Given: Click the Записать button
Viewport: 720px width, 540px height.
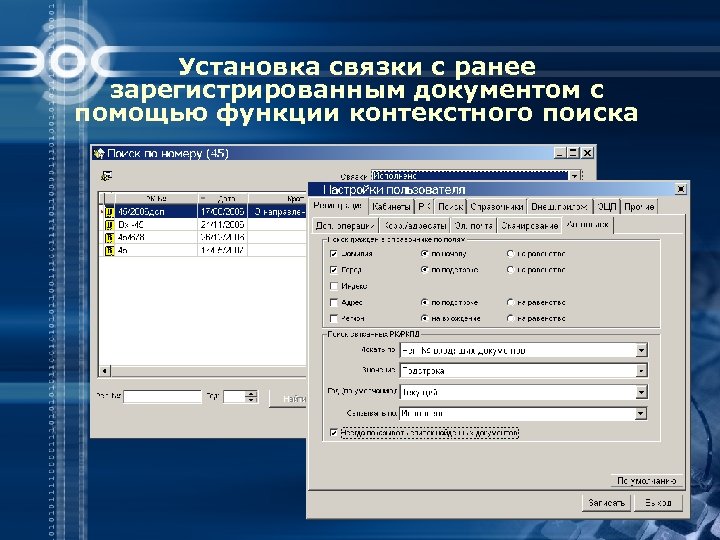Looking at the screenshot, I should pos(607,503).
